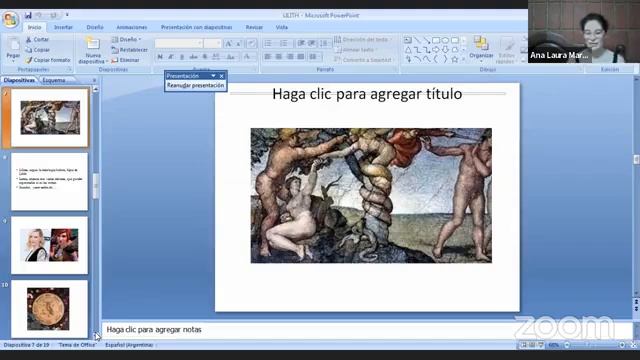The image size is (640, 360).
Task: Select the rectangle shape in Dibujo gallery
Action: tap(436, 40)
